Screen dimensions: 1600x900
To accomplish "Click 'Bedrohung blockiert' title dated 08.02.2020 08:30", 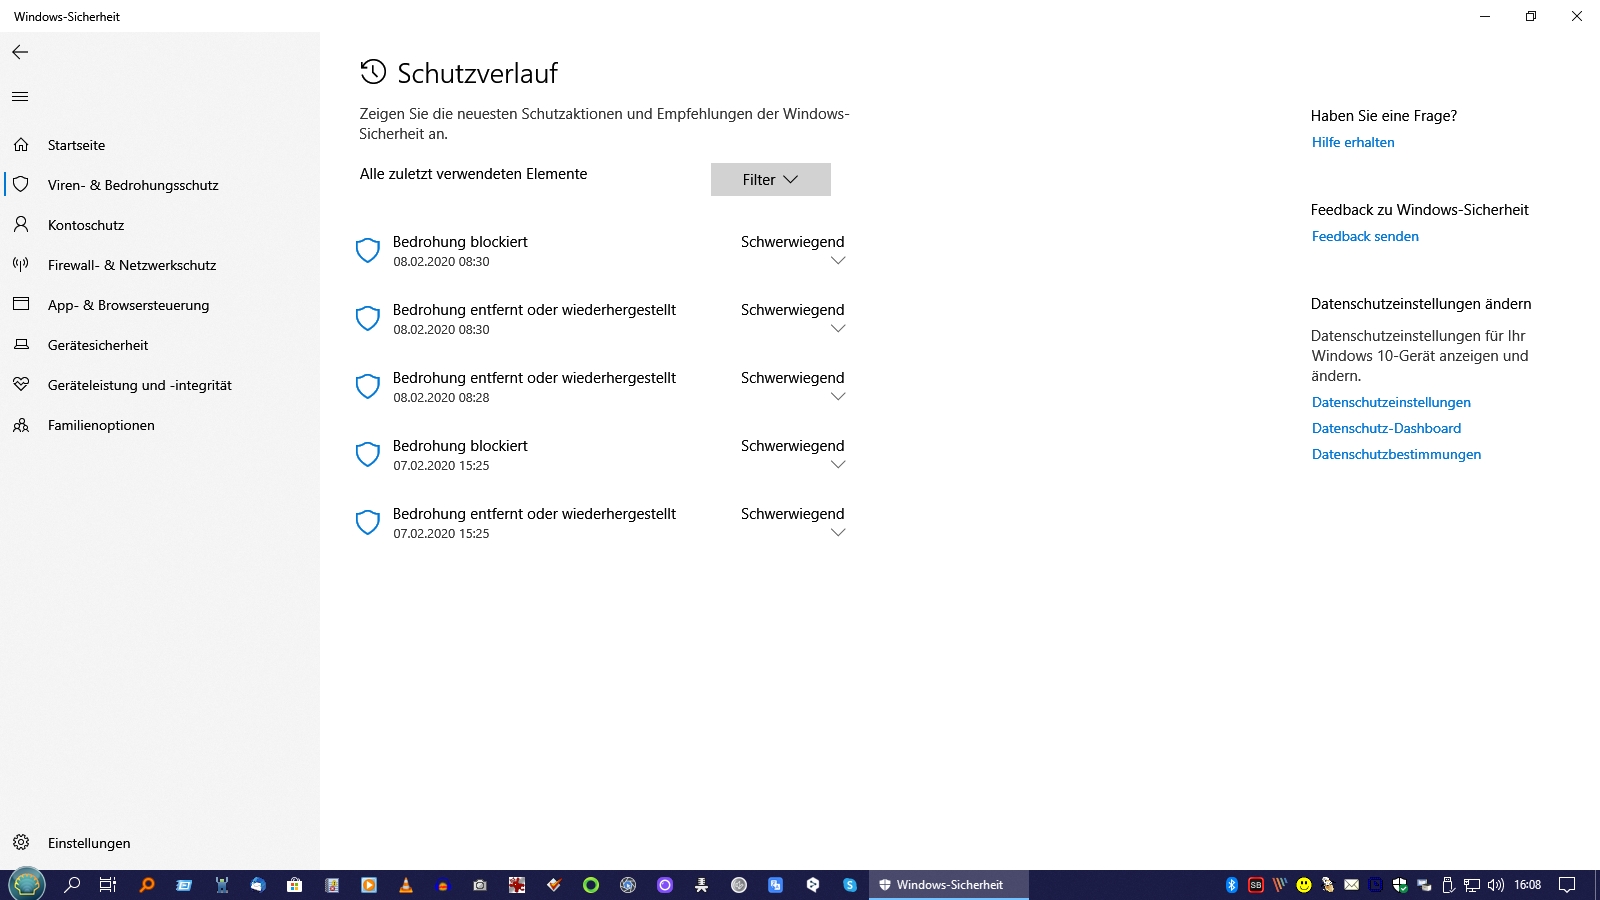I will pos(460,242).
